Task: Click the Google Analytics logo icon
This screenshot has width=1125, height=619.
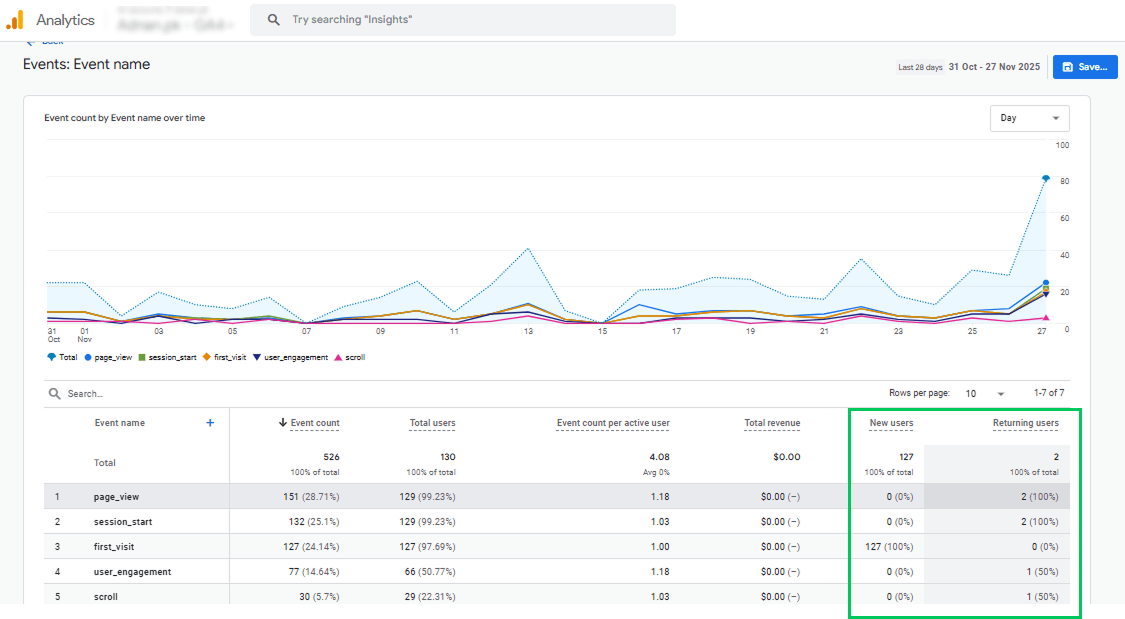Action: (x=15, y=20)
